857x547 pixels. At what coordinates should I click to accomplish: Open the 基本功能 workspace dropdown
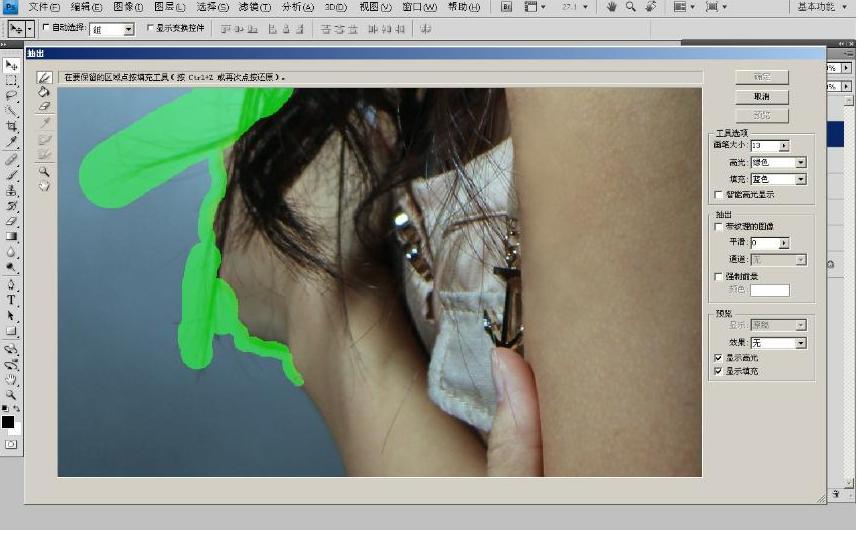tap(820, 7)
